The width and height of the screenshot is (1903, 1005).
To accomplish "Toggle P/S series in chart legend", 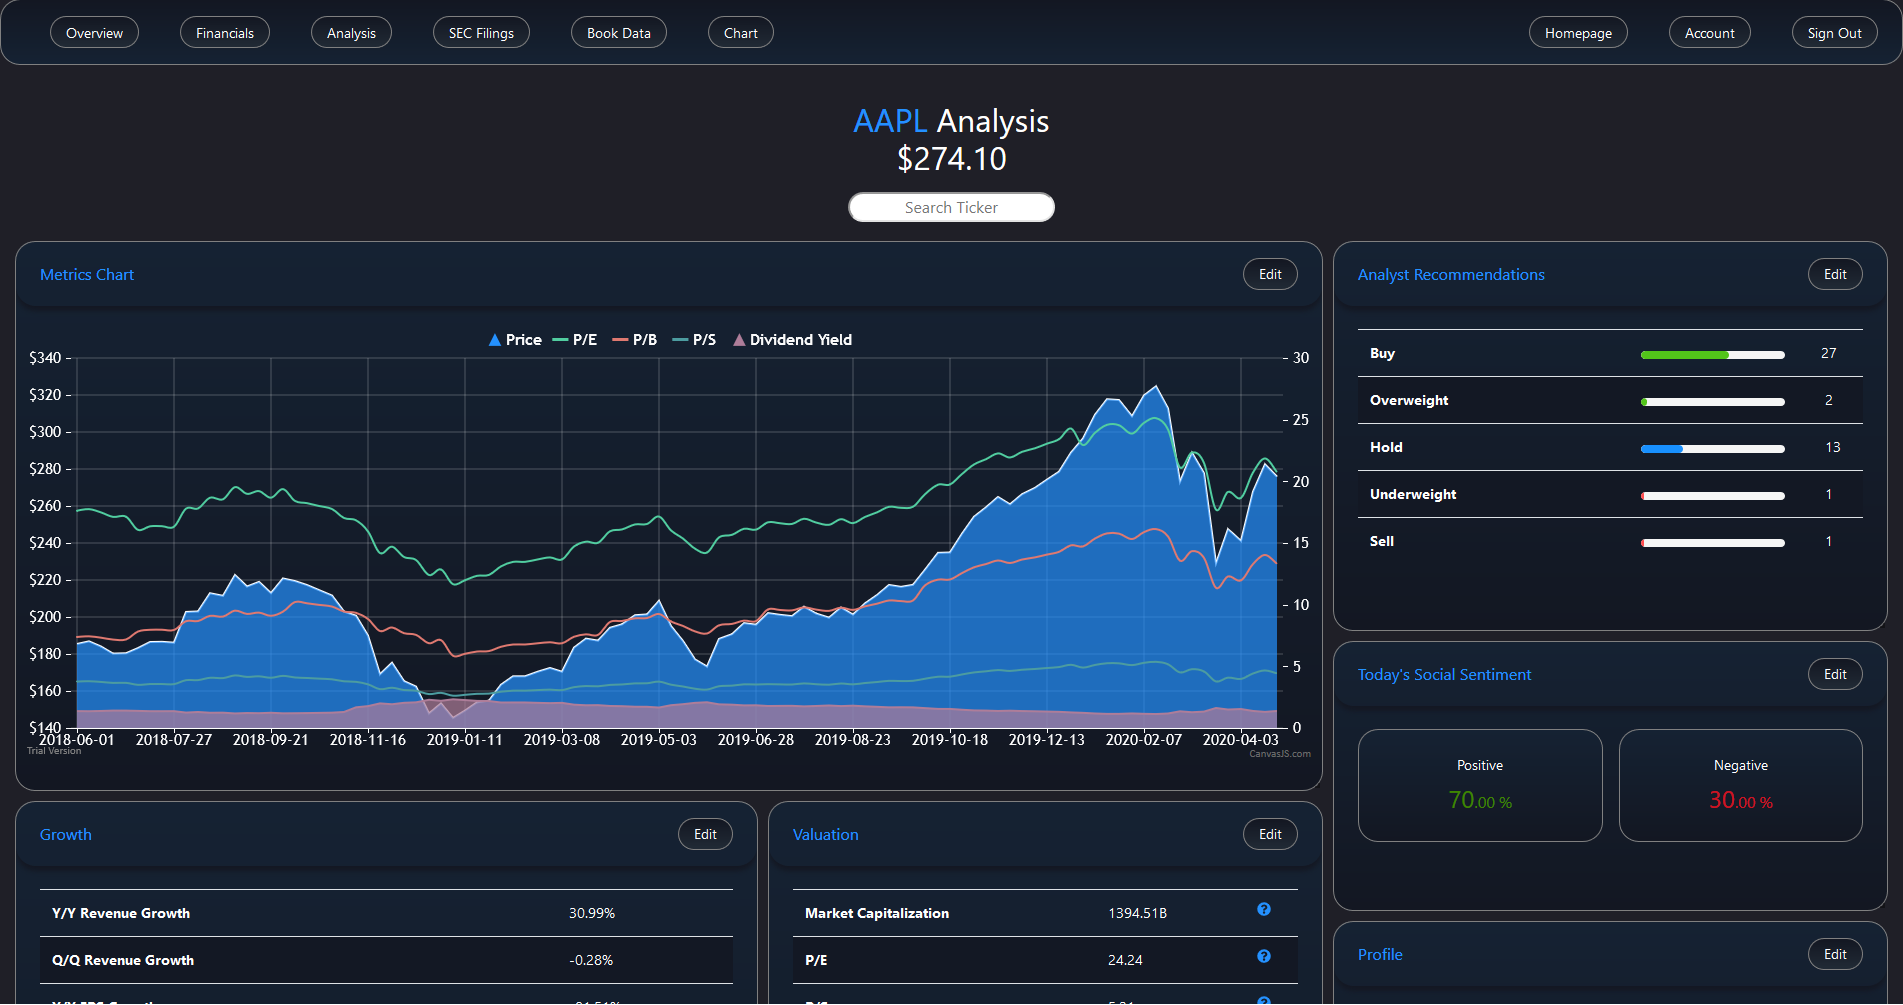I will (695, 340).
